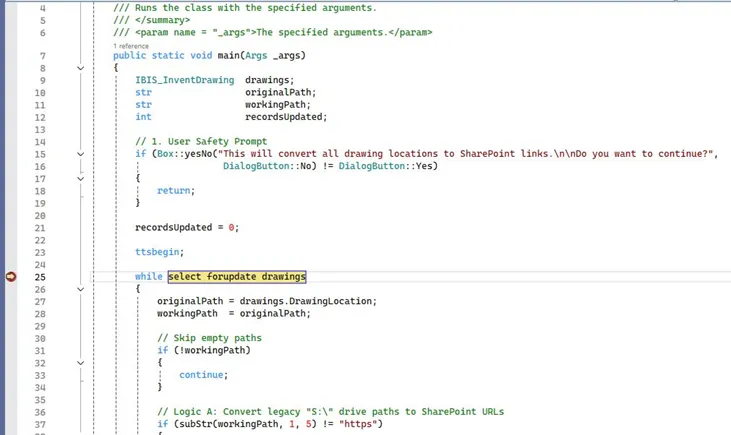Click 'recordsUpdated = 0;' on line 21
Image resolution: width=731 pixels, height=435 pixels.
coord(187,228)
